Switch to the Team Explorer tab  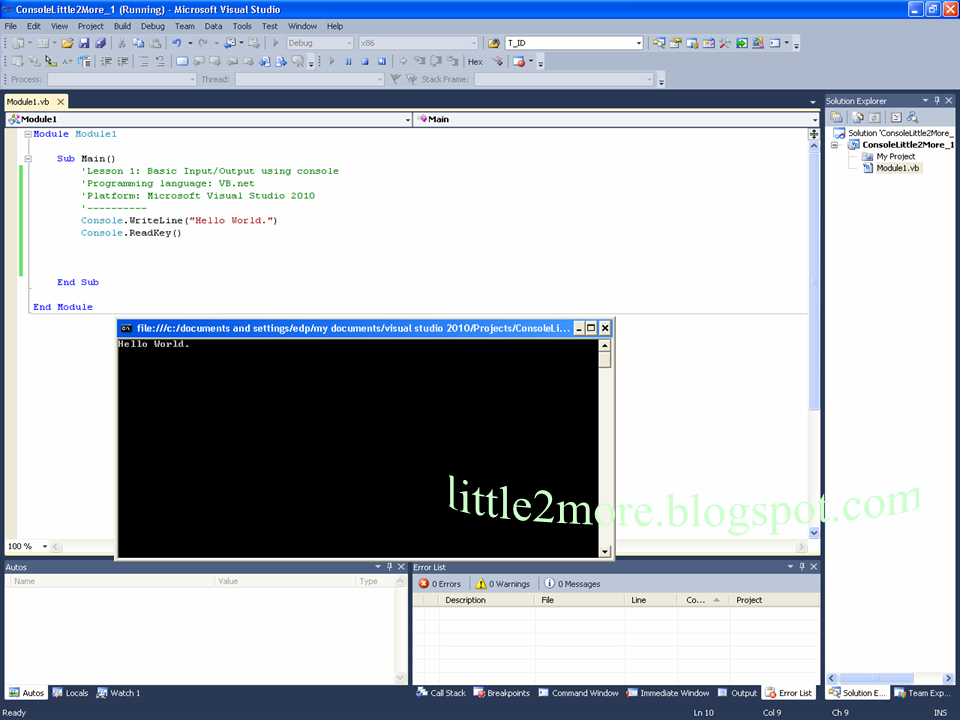tap(923, 693)
